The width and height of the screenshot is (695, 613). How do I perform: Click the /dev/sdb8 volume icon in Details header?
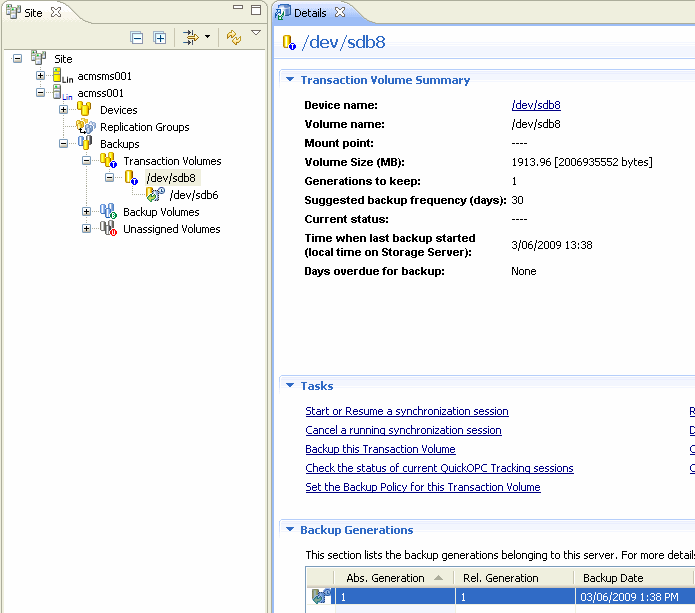click(289, 43)
